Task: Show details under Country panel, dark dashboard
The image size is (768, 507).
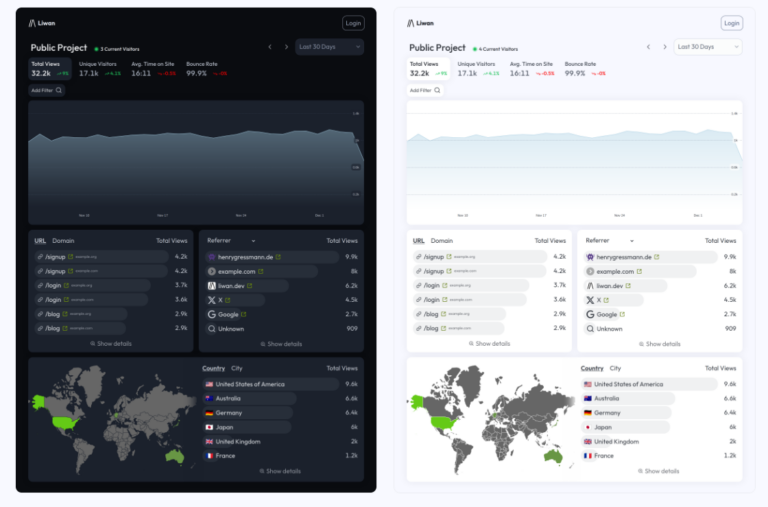Action: (280, 471)
